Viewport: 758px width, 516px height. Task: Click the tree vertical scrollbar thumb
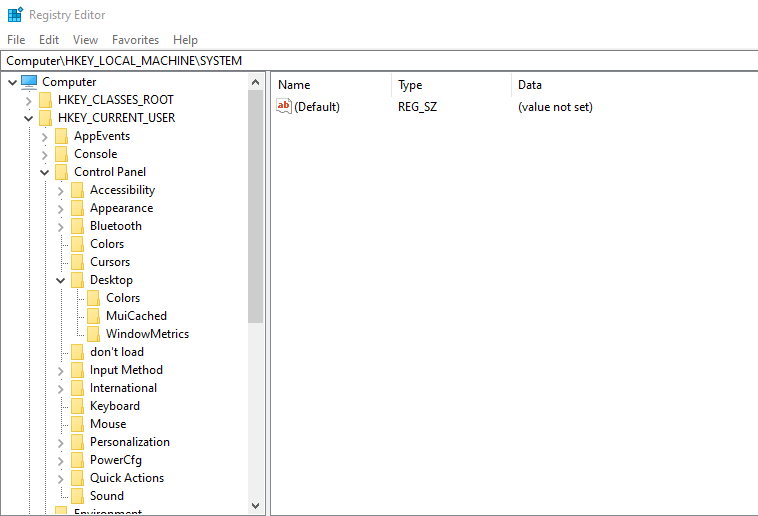point(256,206)
